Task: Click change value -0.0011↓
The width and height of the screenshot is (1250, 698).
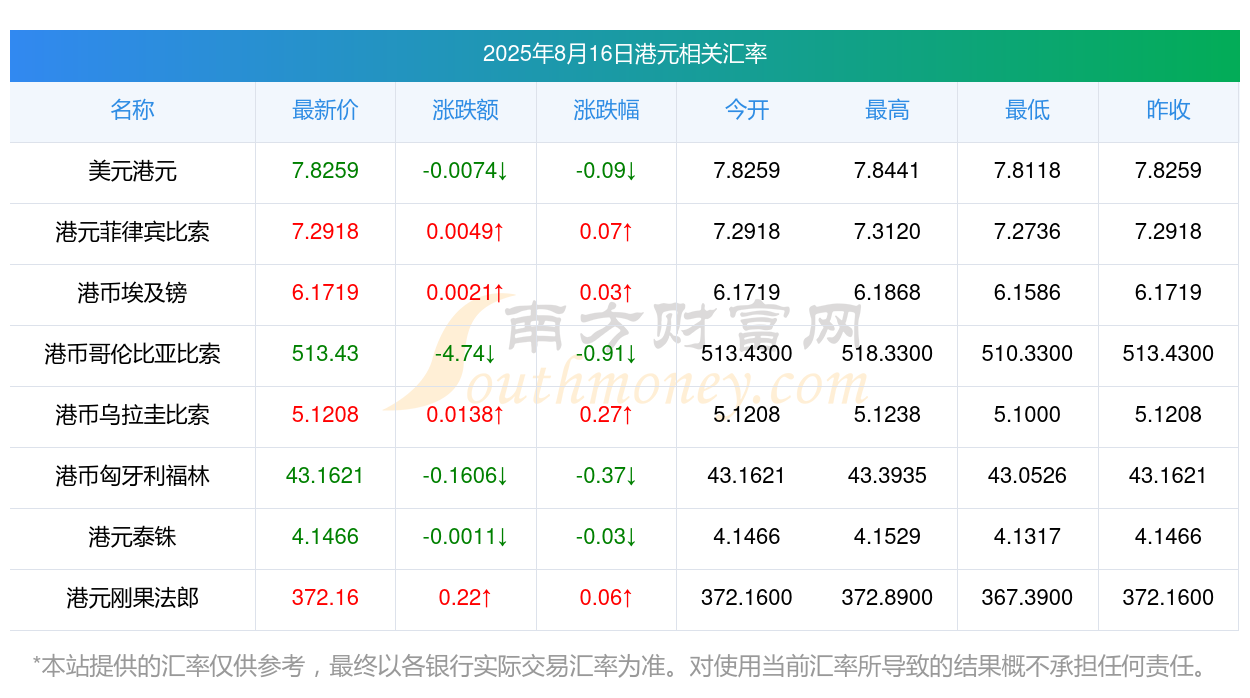Action: click(465, 537)
